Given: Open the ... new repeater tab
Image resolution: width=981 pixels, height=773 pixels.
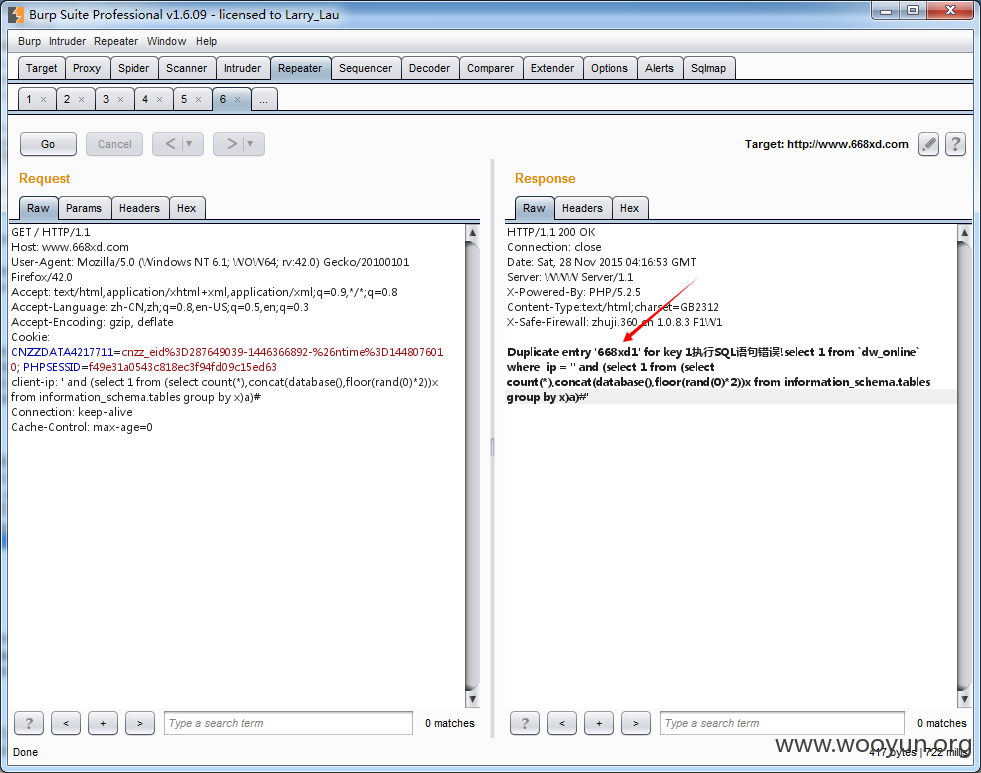Looking at the screenshot, I should click(x=264, y=99).
